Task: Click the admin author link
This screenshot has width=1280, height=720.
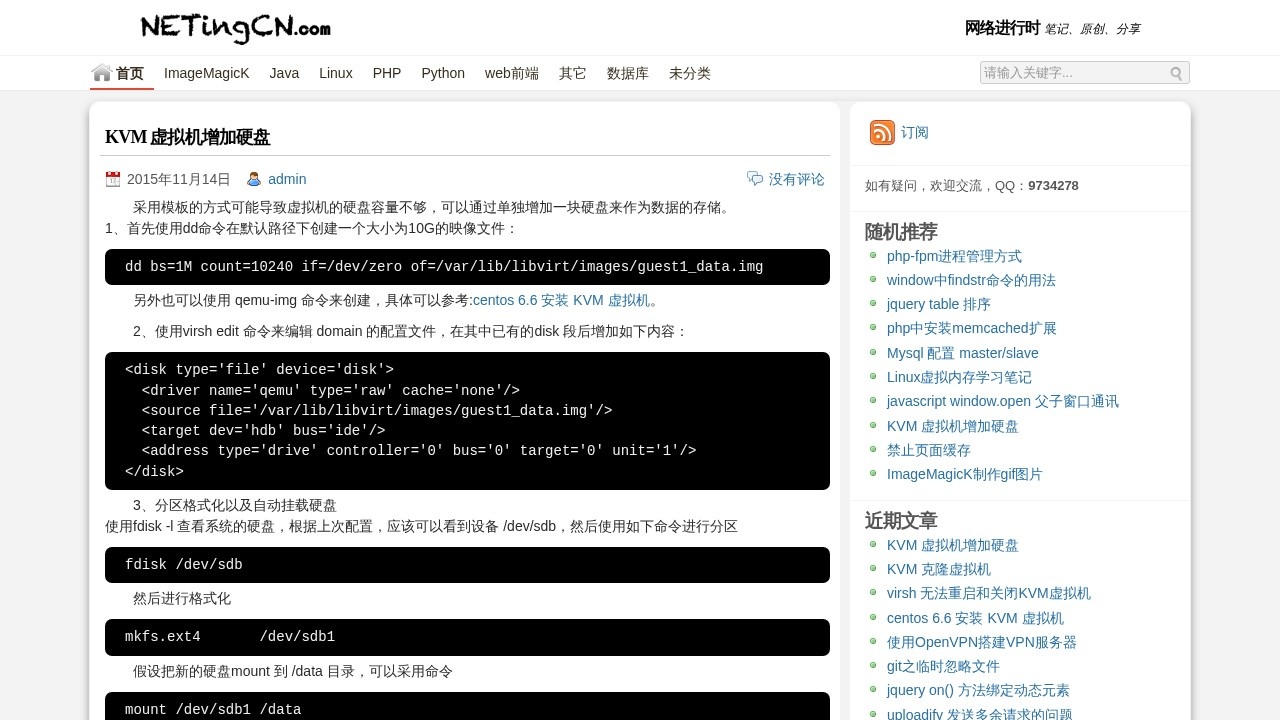Action: (287, 179)
